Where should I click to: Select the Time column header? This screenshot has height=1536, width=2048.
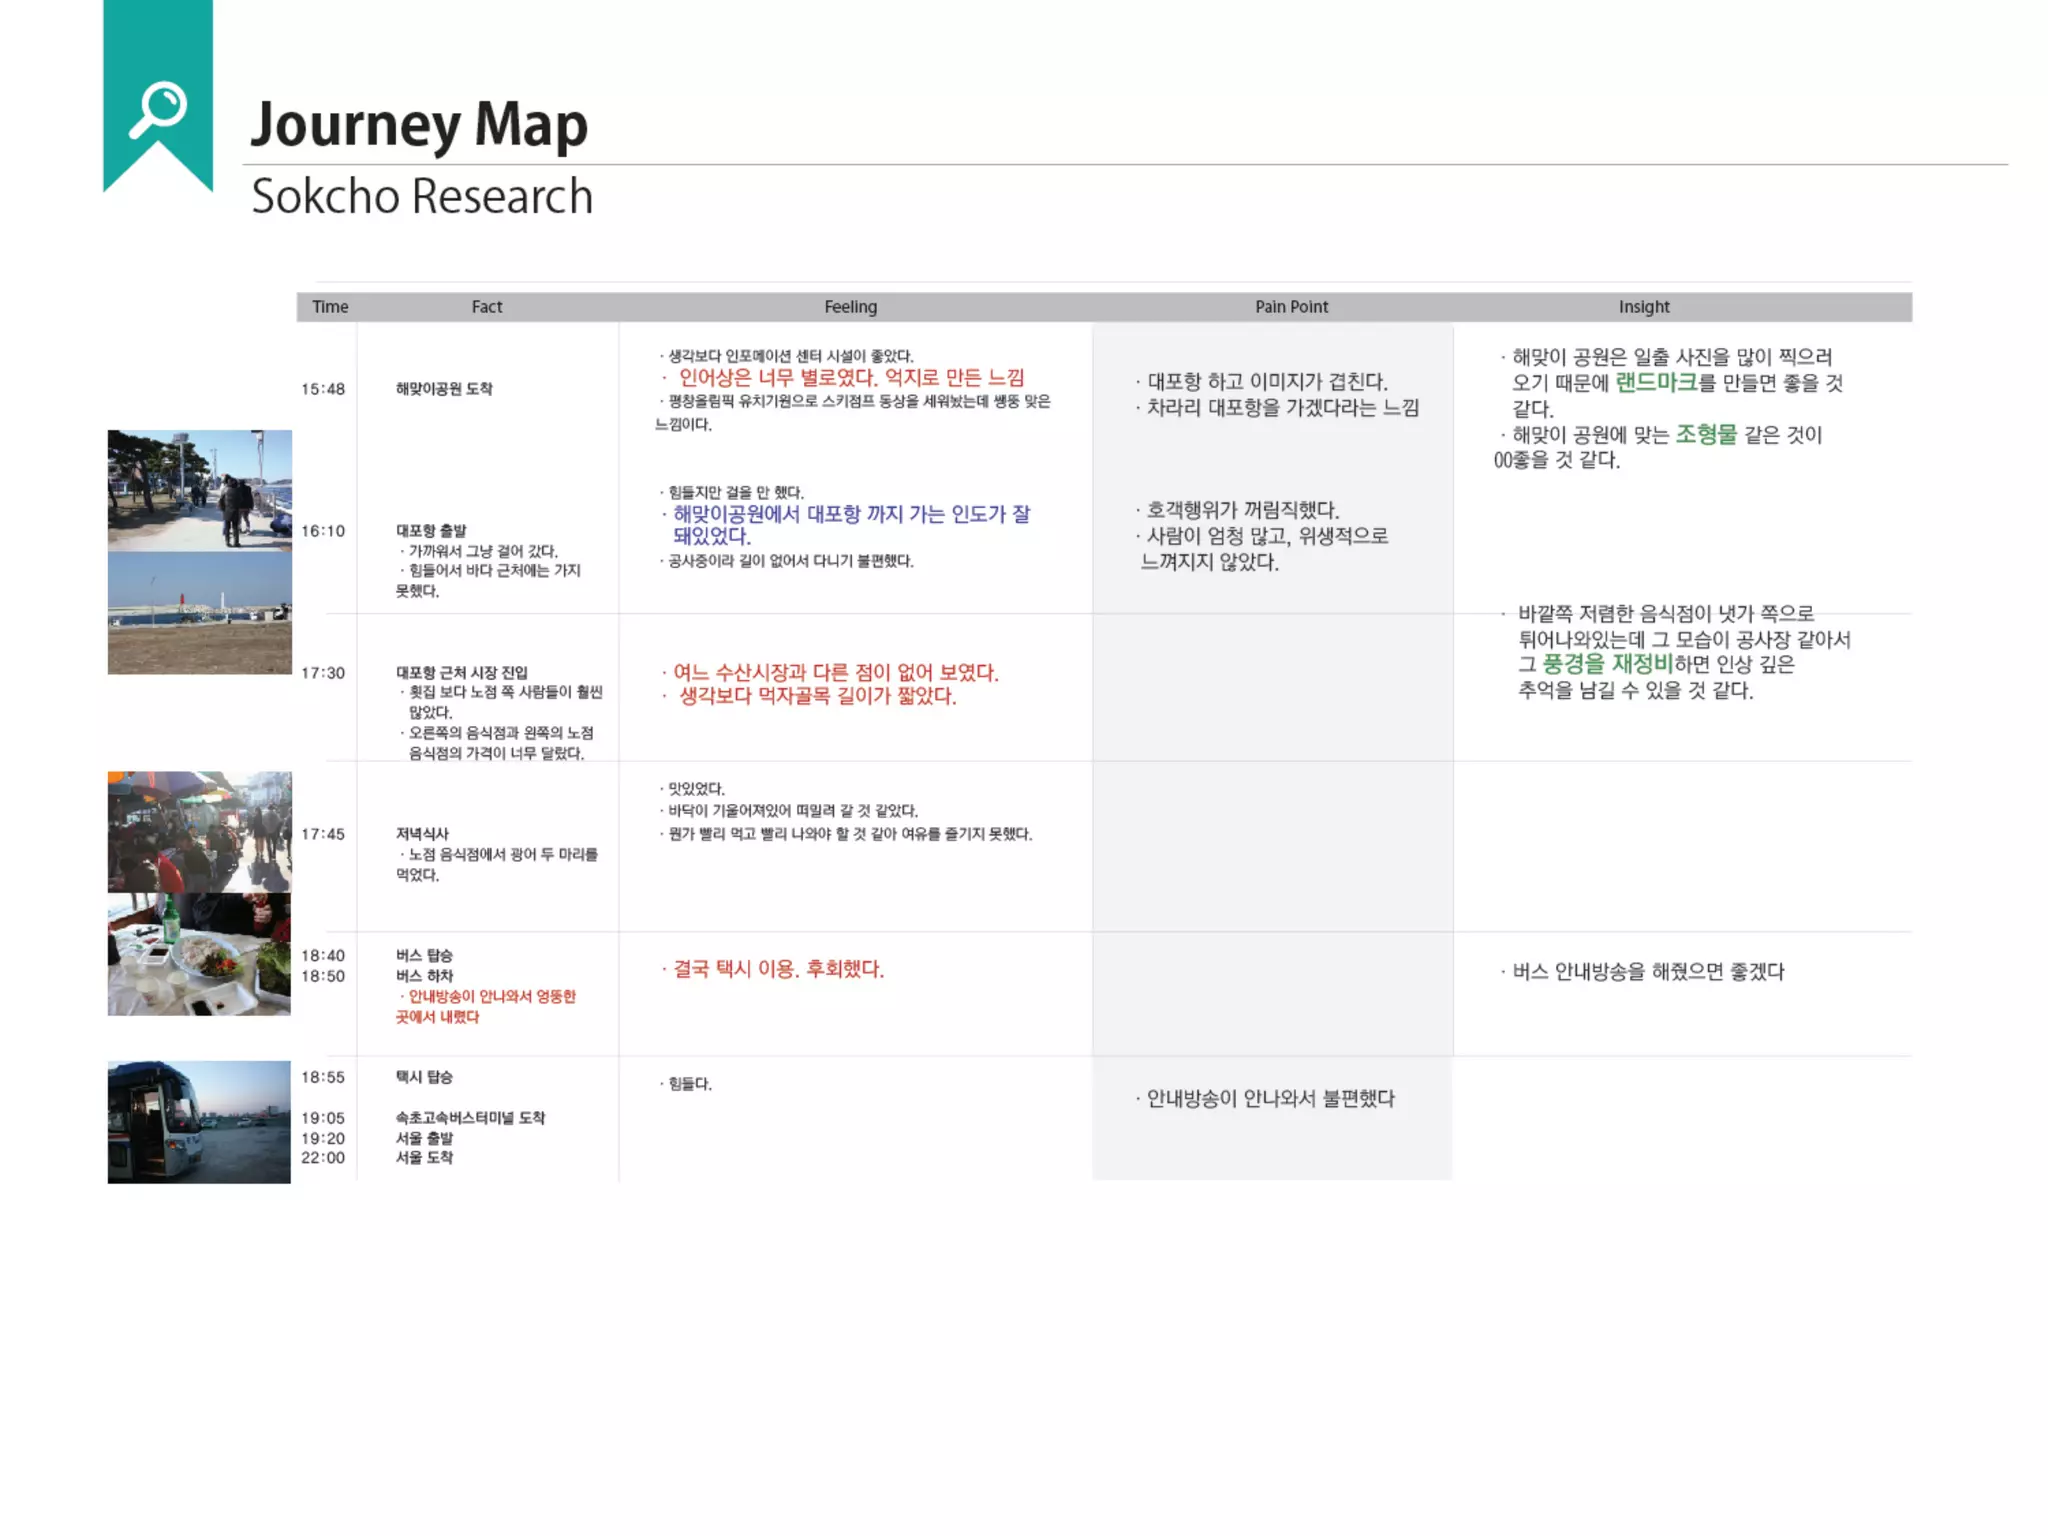click(x=330, y=307)
